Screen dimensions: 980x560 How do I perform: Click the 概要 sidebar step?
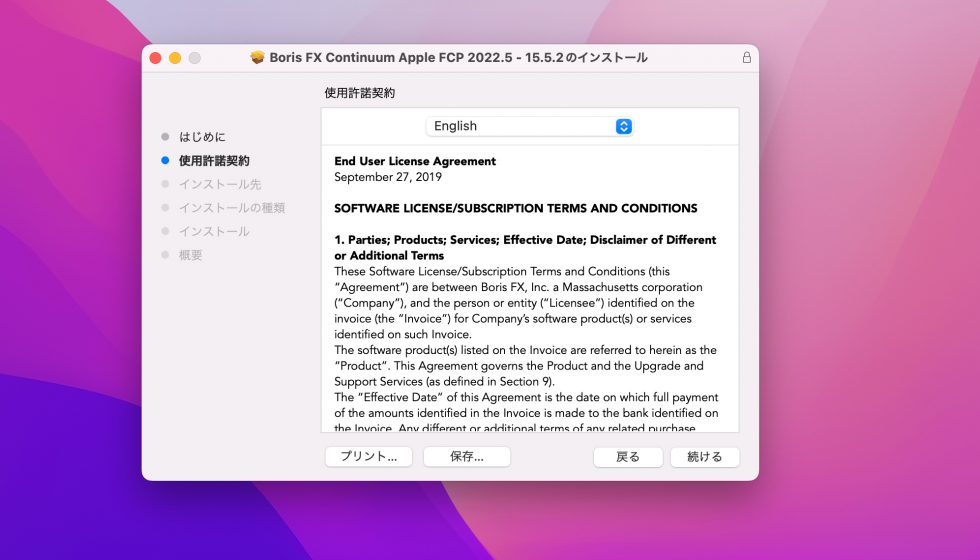(x=191, y=255)
